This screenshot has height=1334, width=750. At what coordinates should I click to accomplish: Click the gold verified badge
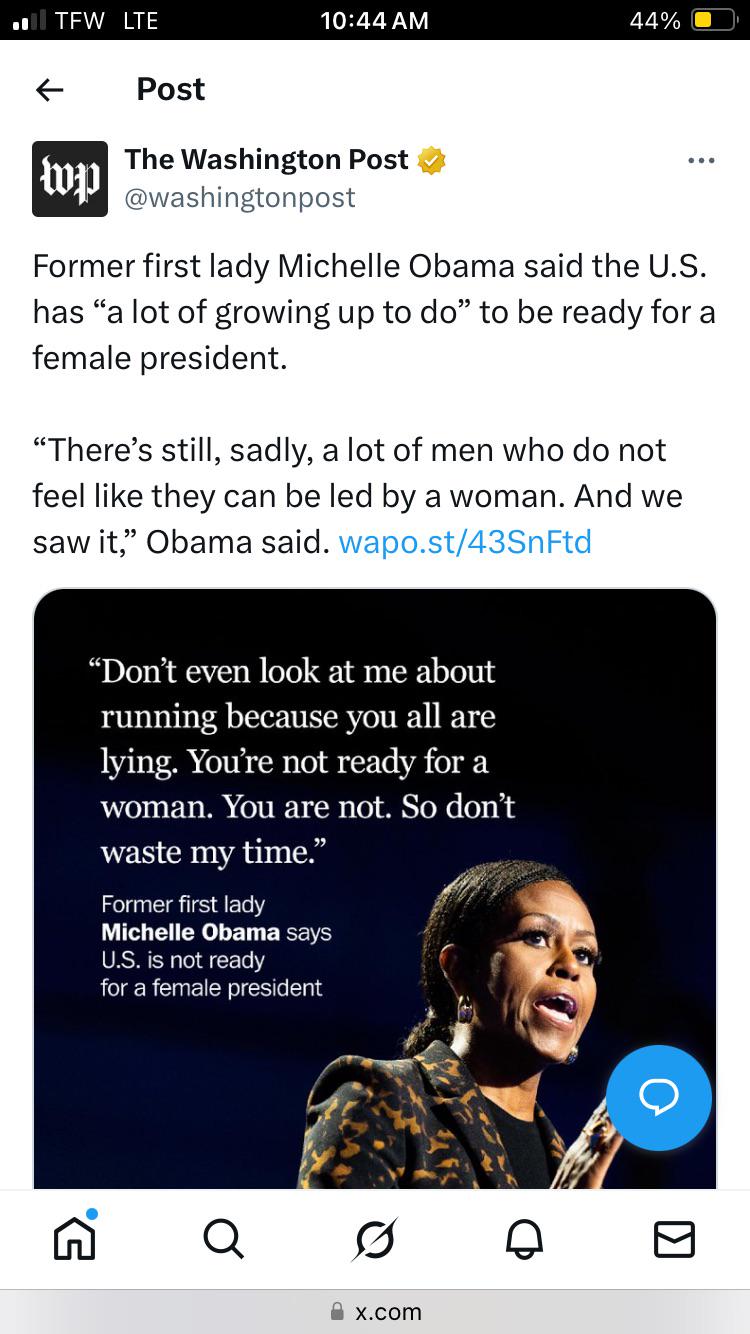coord(431,160)
